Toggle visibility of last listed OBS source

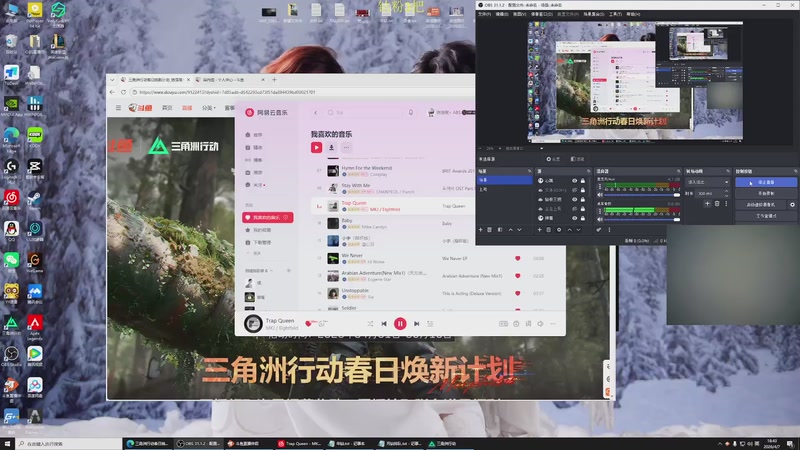[574, 218]
